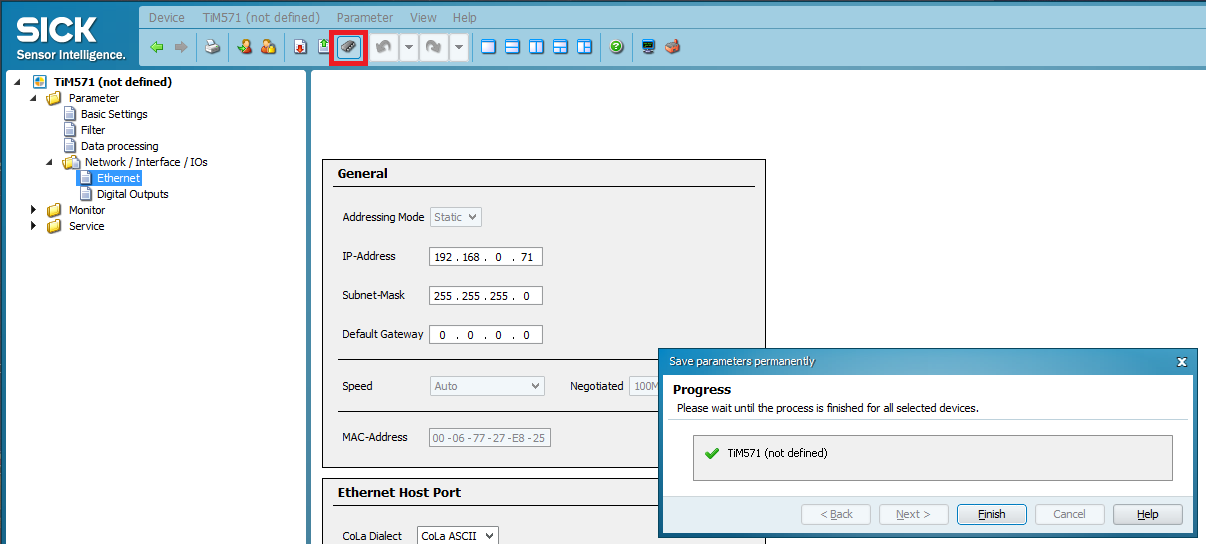Click the upload parameters icon with green arrow
Image resolution: width=1206 pixels, height=544 pixels.
323,47
